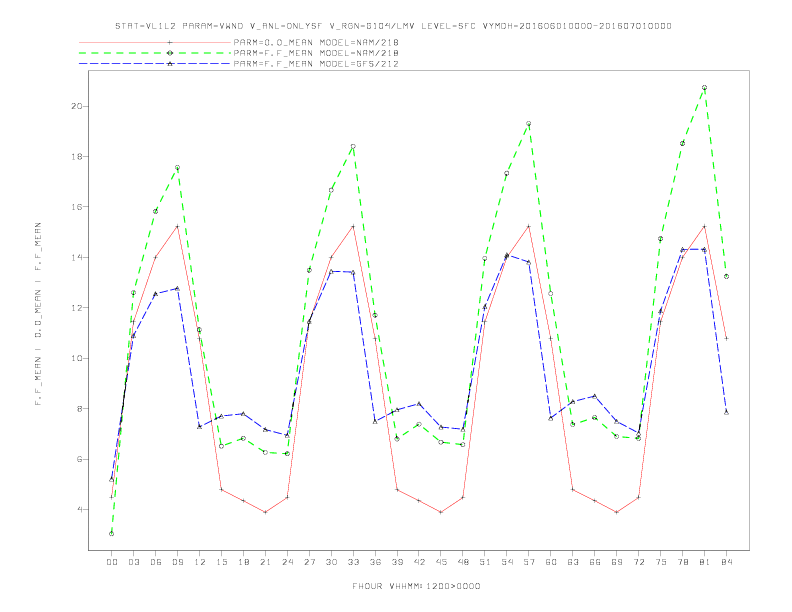Click the blue triangle data point at hour 84
The width and height of the screenshot is (792, 612).
[726, 413]
